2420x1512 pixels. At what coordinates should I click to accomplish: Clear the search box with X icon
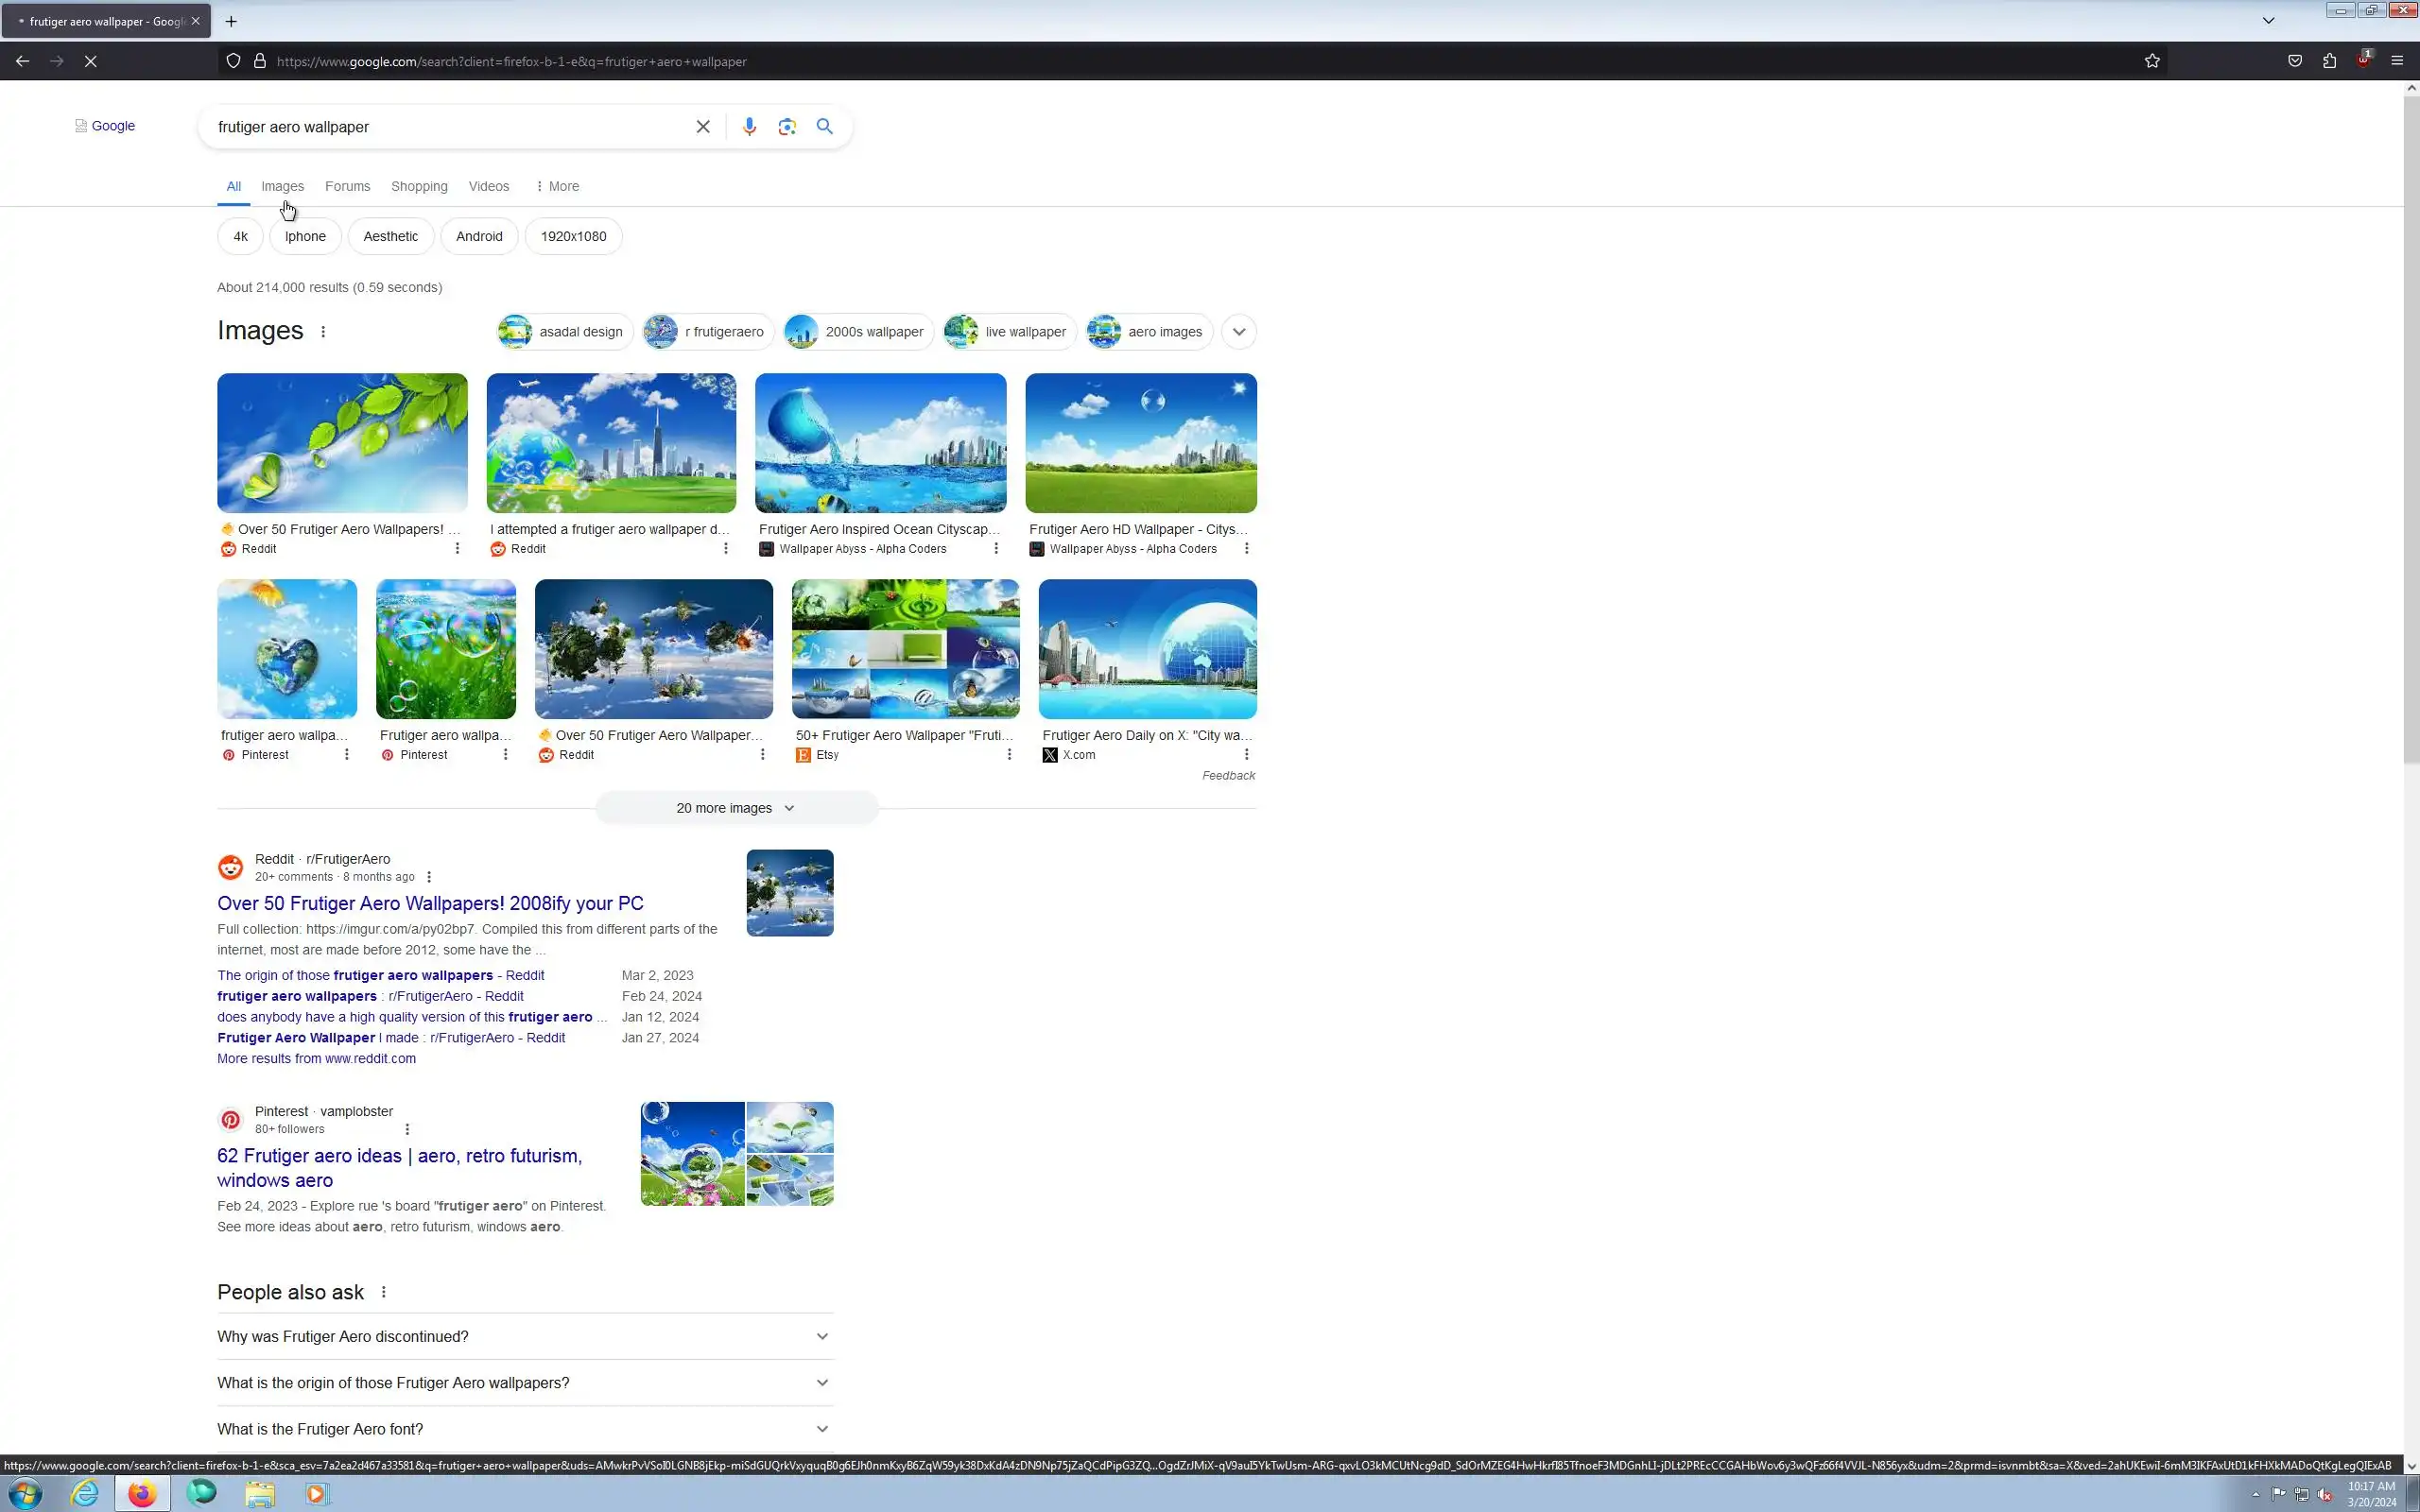(703, 127)
